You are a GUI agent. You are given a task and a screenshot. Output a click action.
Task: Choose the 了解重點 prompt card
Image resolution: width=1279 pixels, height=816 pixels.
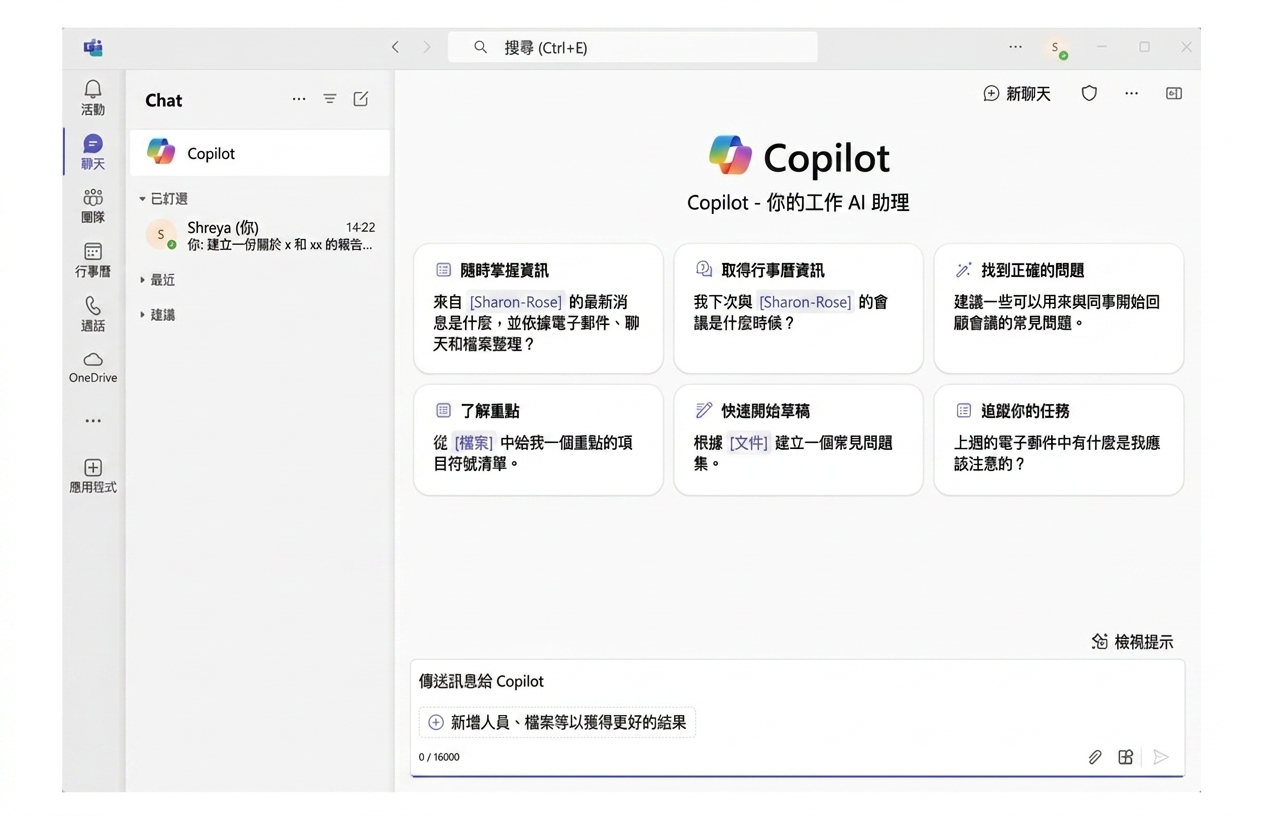coord(538,440)
